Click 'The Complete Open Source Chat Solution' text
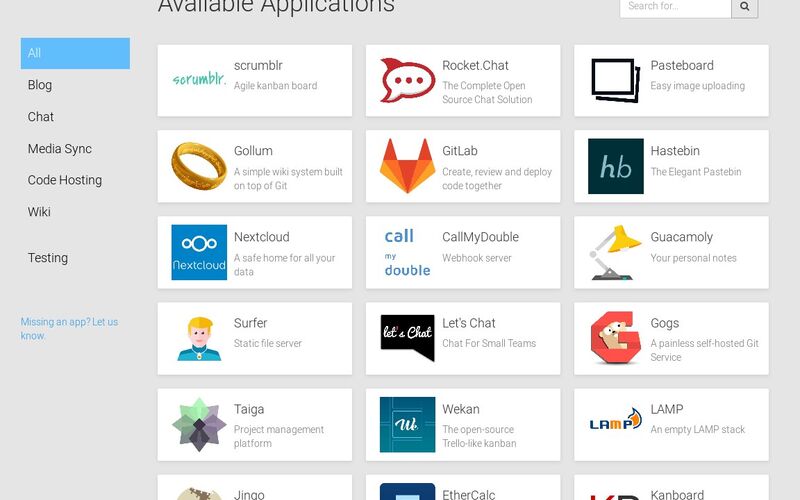 pos(487,92)
